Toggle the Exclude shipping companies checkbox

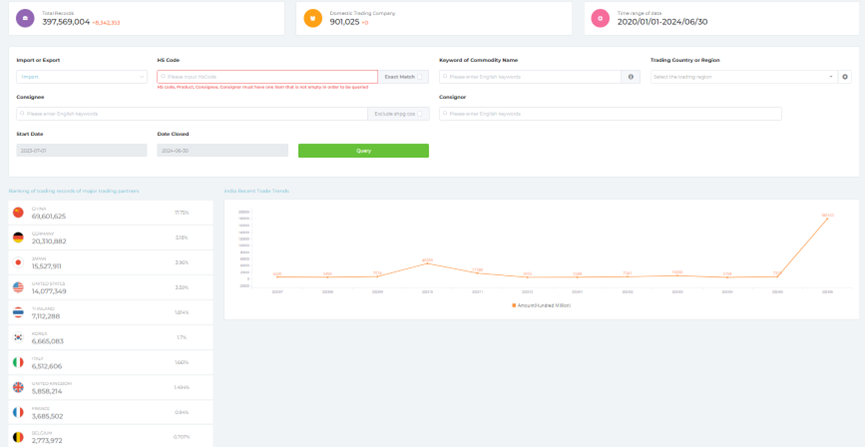[x=422, y=114]
